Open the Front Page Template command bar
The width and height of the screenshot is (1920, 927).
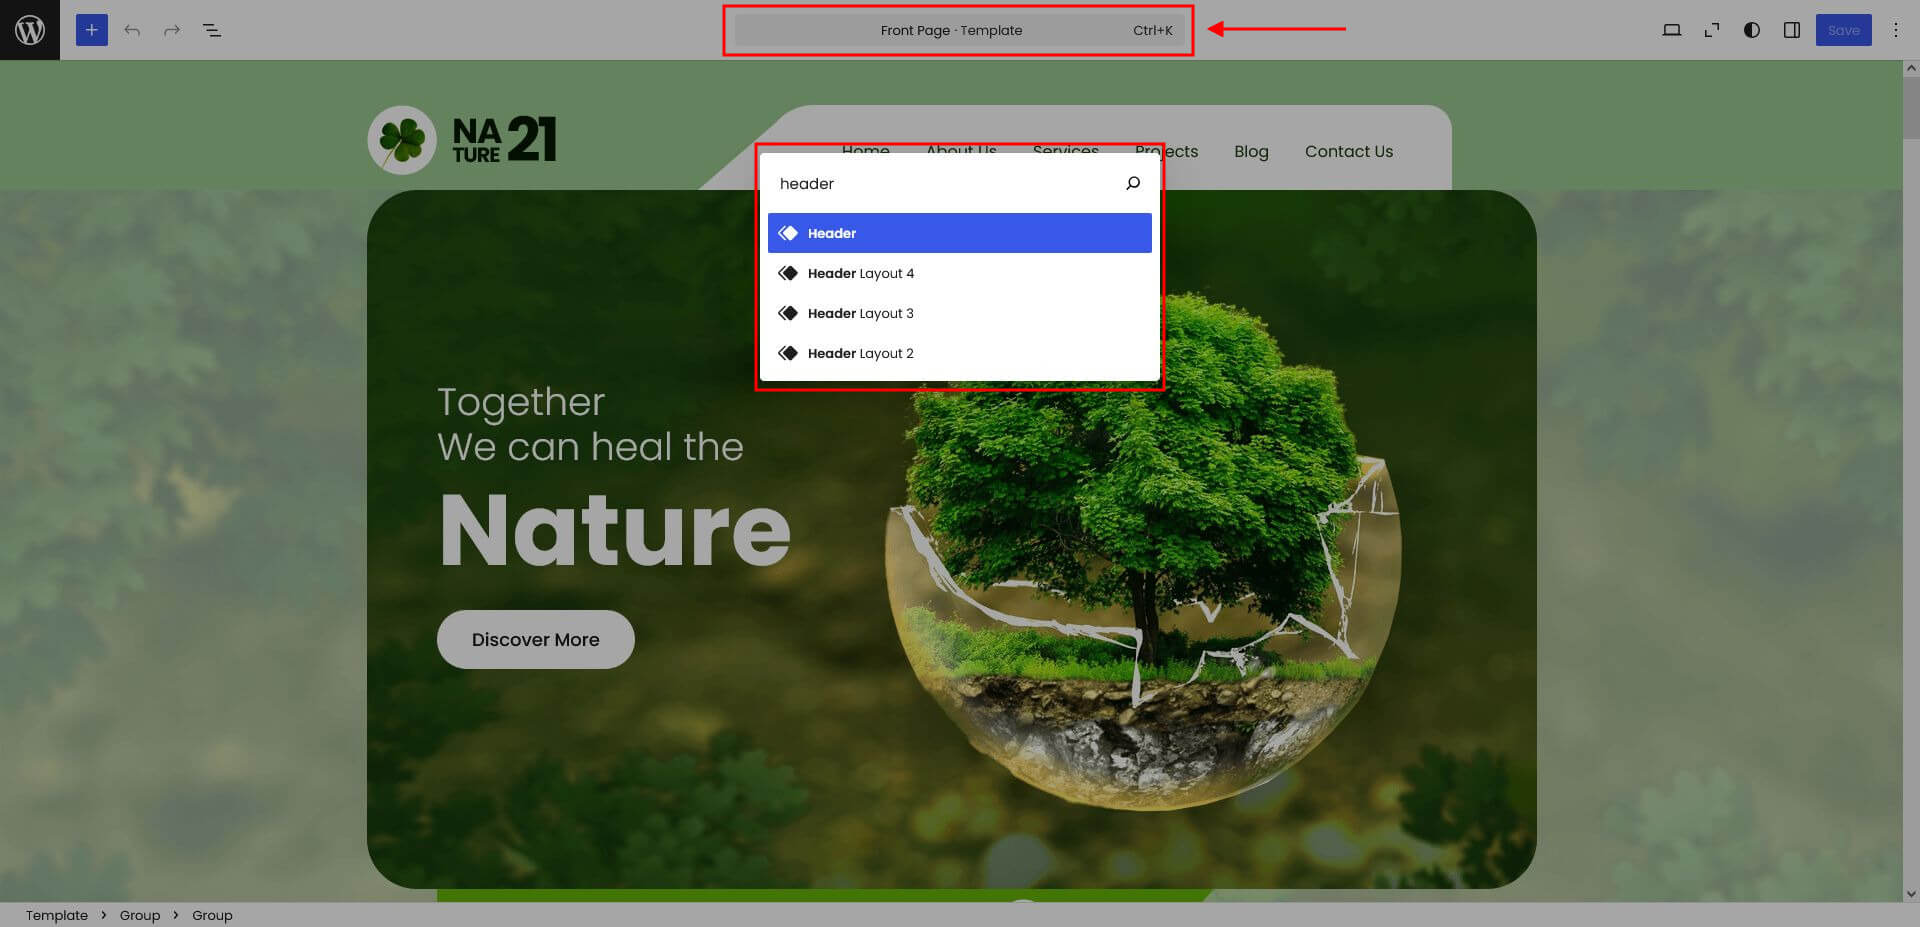957,30
